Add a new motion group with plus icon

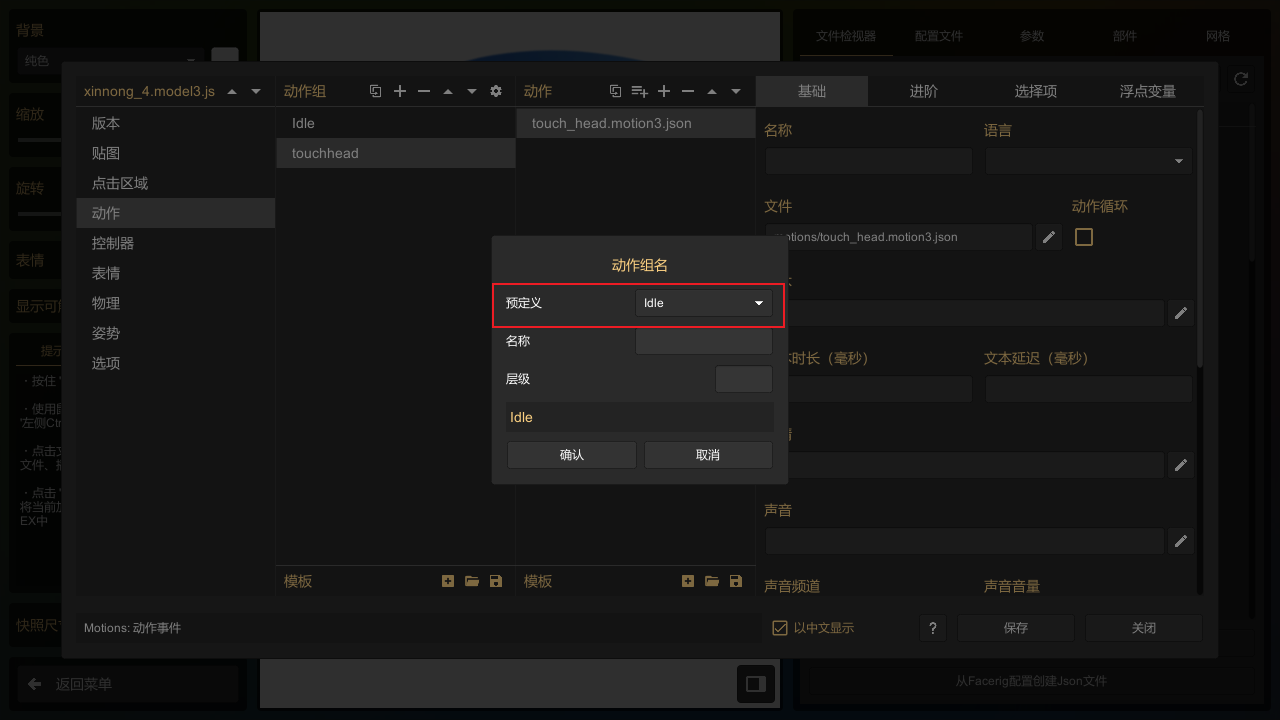[x=400, y=91]
